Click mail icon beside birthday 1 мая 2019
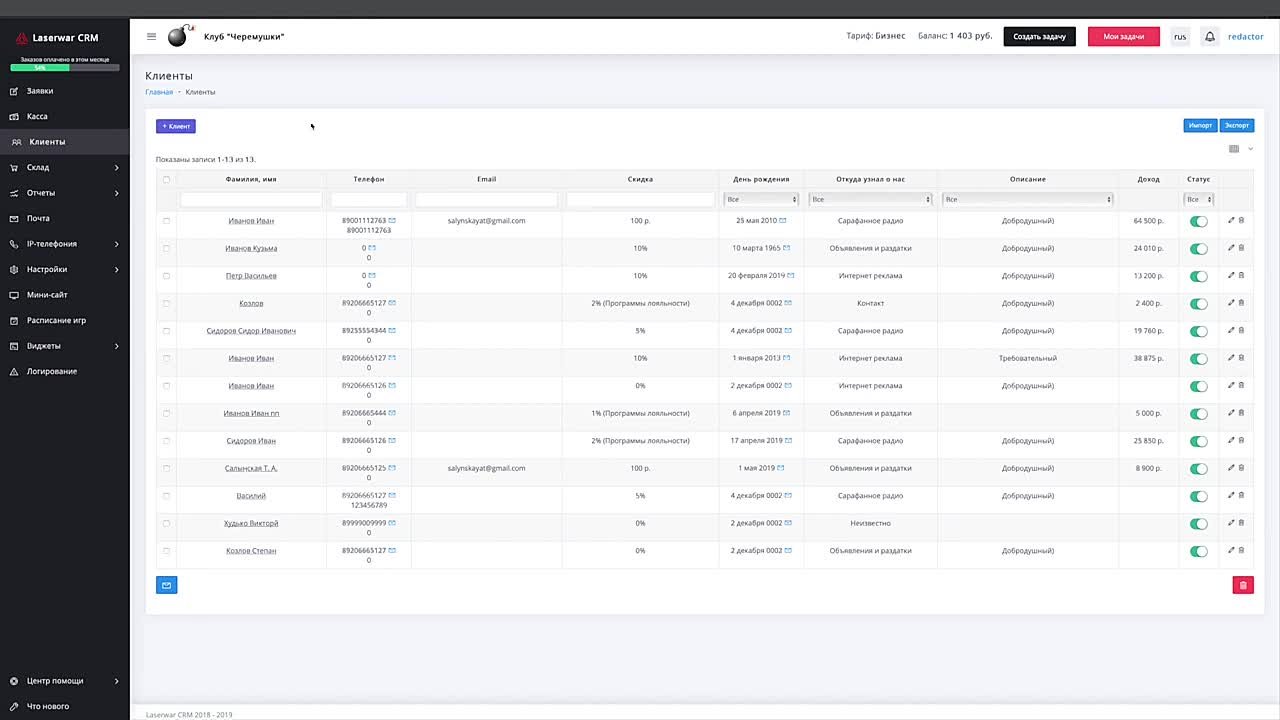This screenshot has height=720, width=1280. [x=781, y=468]
